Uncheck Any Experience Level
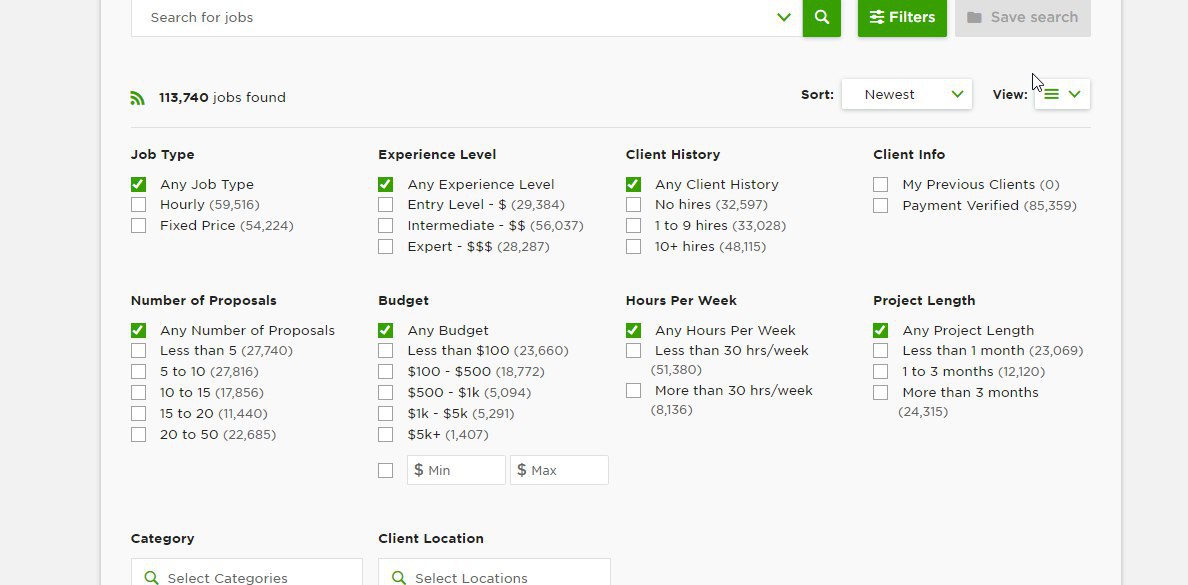The height and width of the screenshot is (585, 1188). (386, 184)
